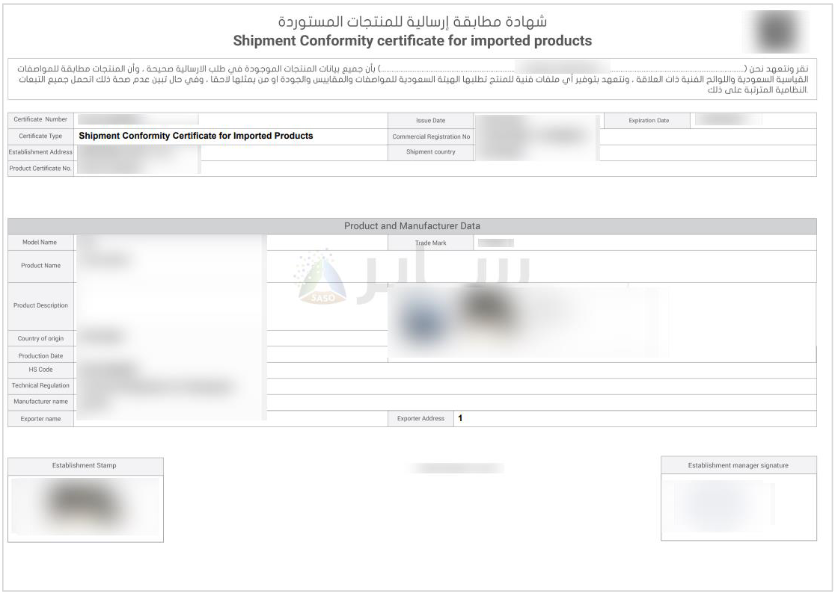The width and height of the screenshot is (837, 595).
Task: Select the 'Product Certificate No.' label
Action: pyautogui.click(x=41, y=168)
